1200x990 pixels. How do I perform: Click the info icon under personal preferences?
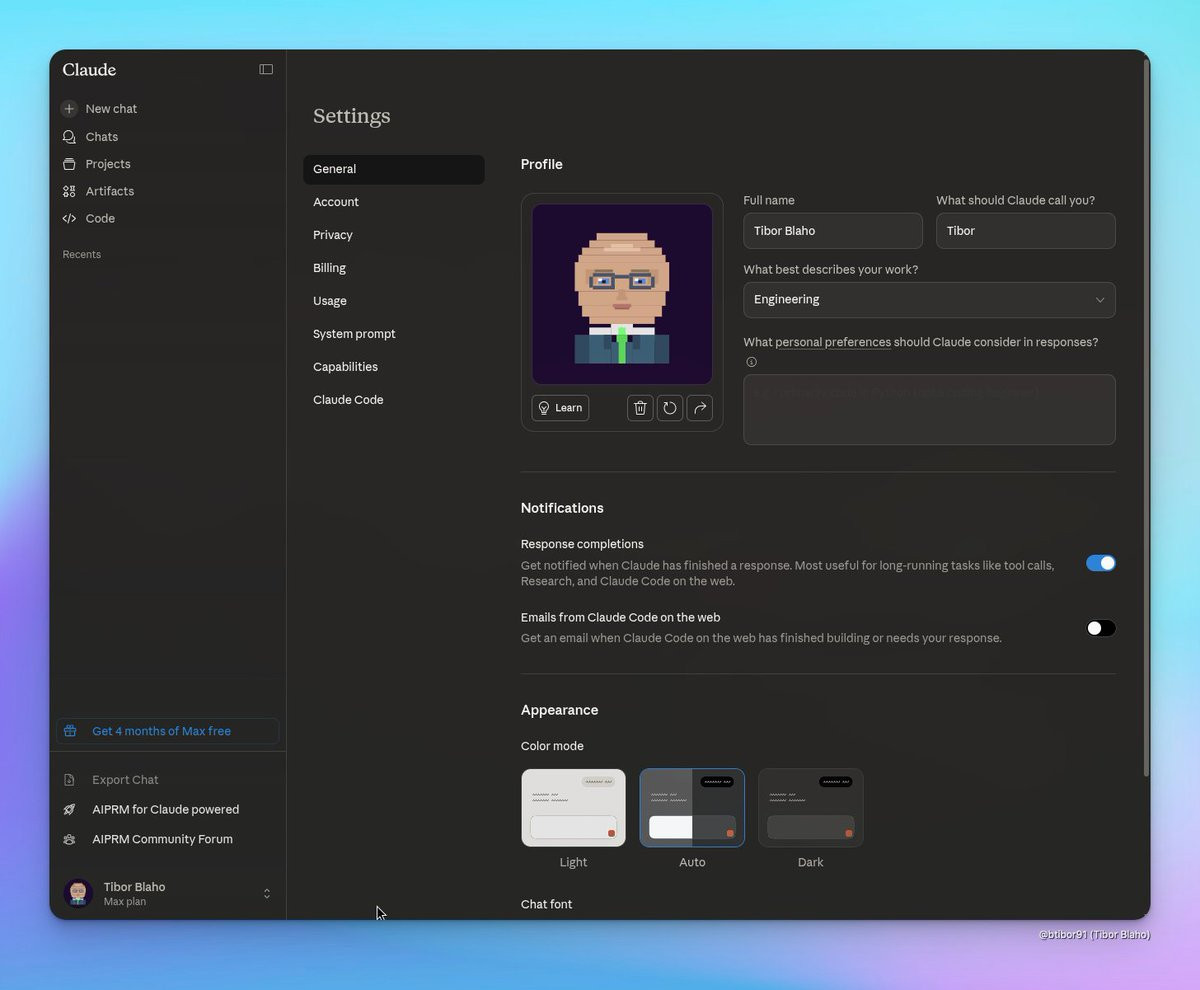pos(751,362)
